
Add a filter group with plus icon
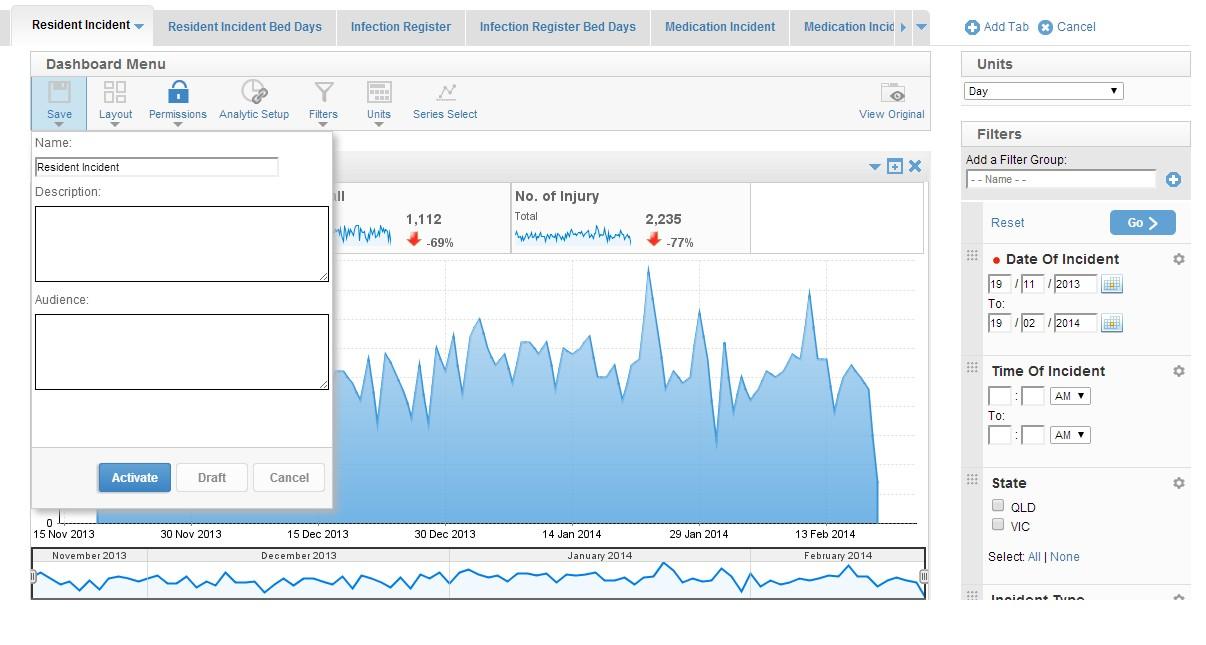[1173, 180]
